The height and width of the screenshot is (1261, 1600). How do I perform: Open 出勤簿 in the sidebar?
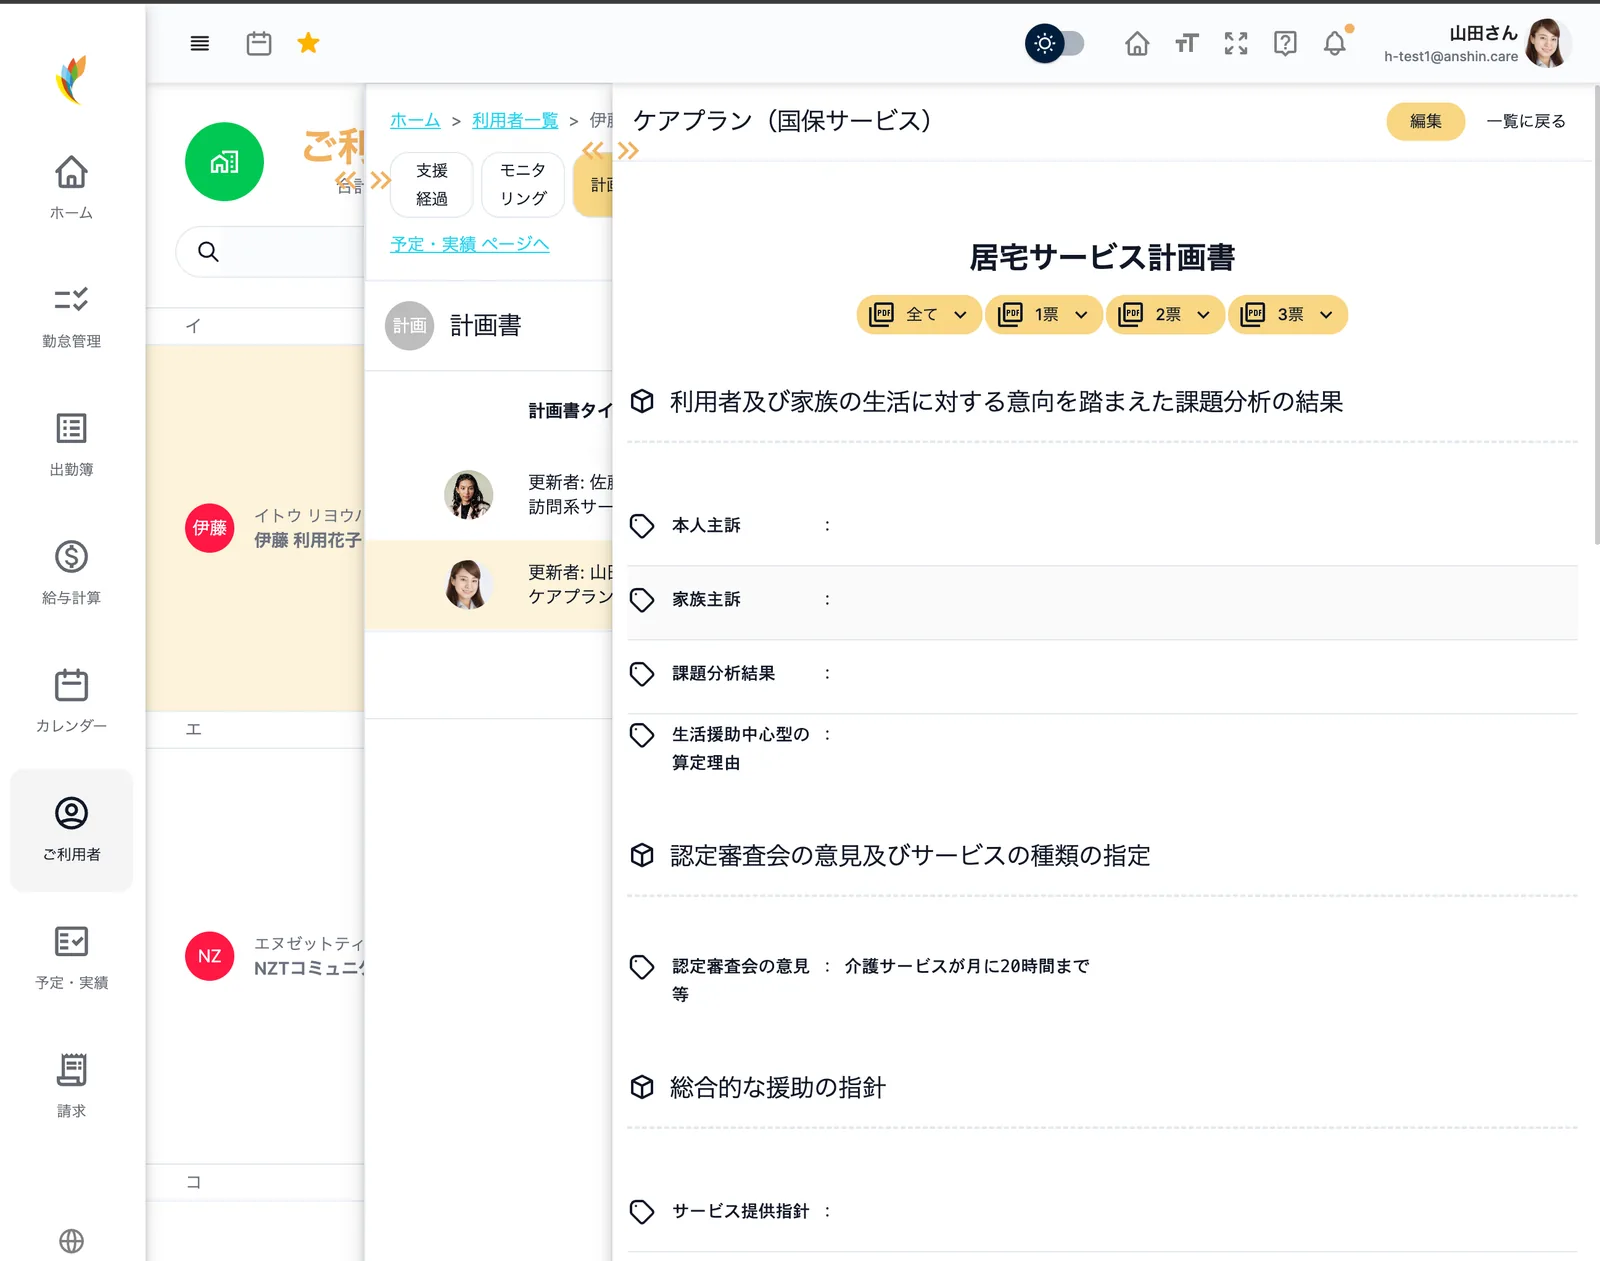click(x=72, y=443)
